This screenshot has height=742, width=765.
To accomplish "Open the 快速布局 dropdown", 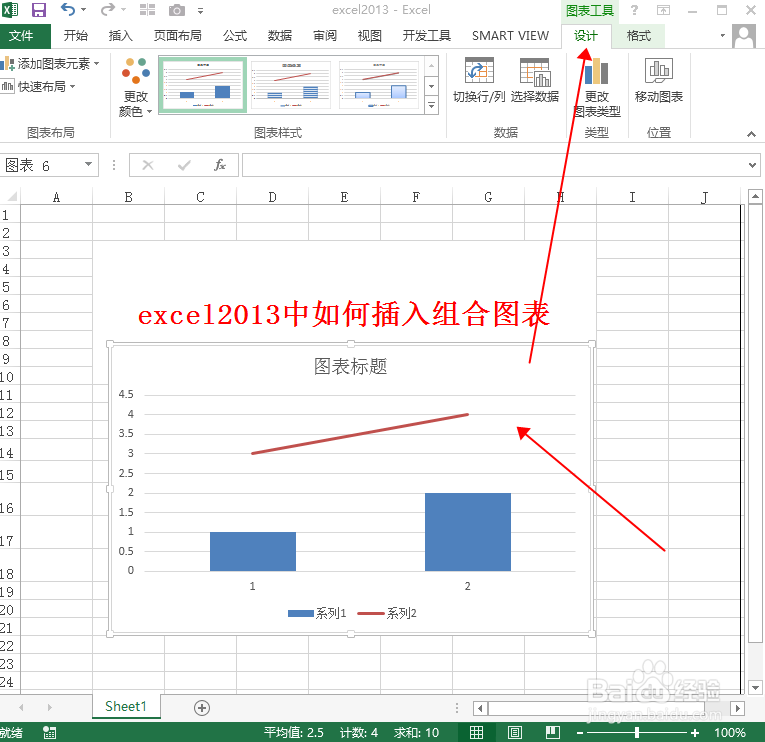I will coord(39,87).
